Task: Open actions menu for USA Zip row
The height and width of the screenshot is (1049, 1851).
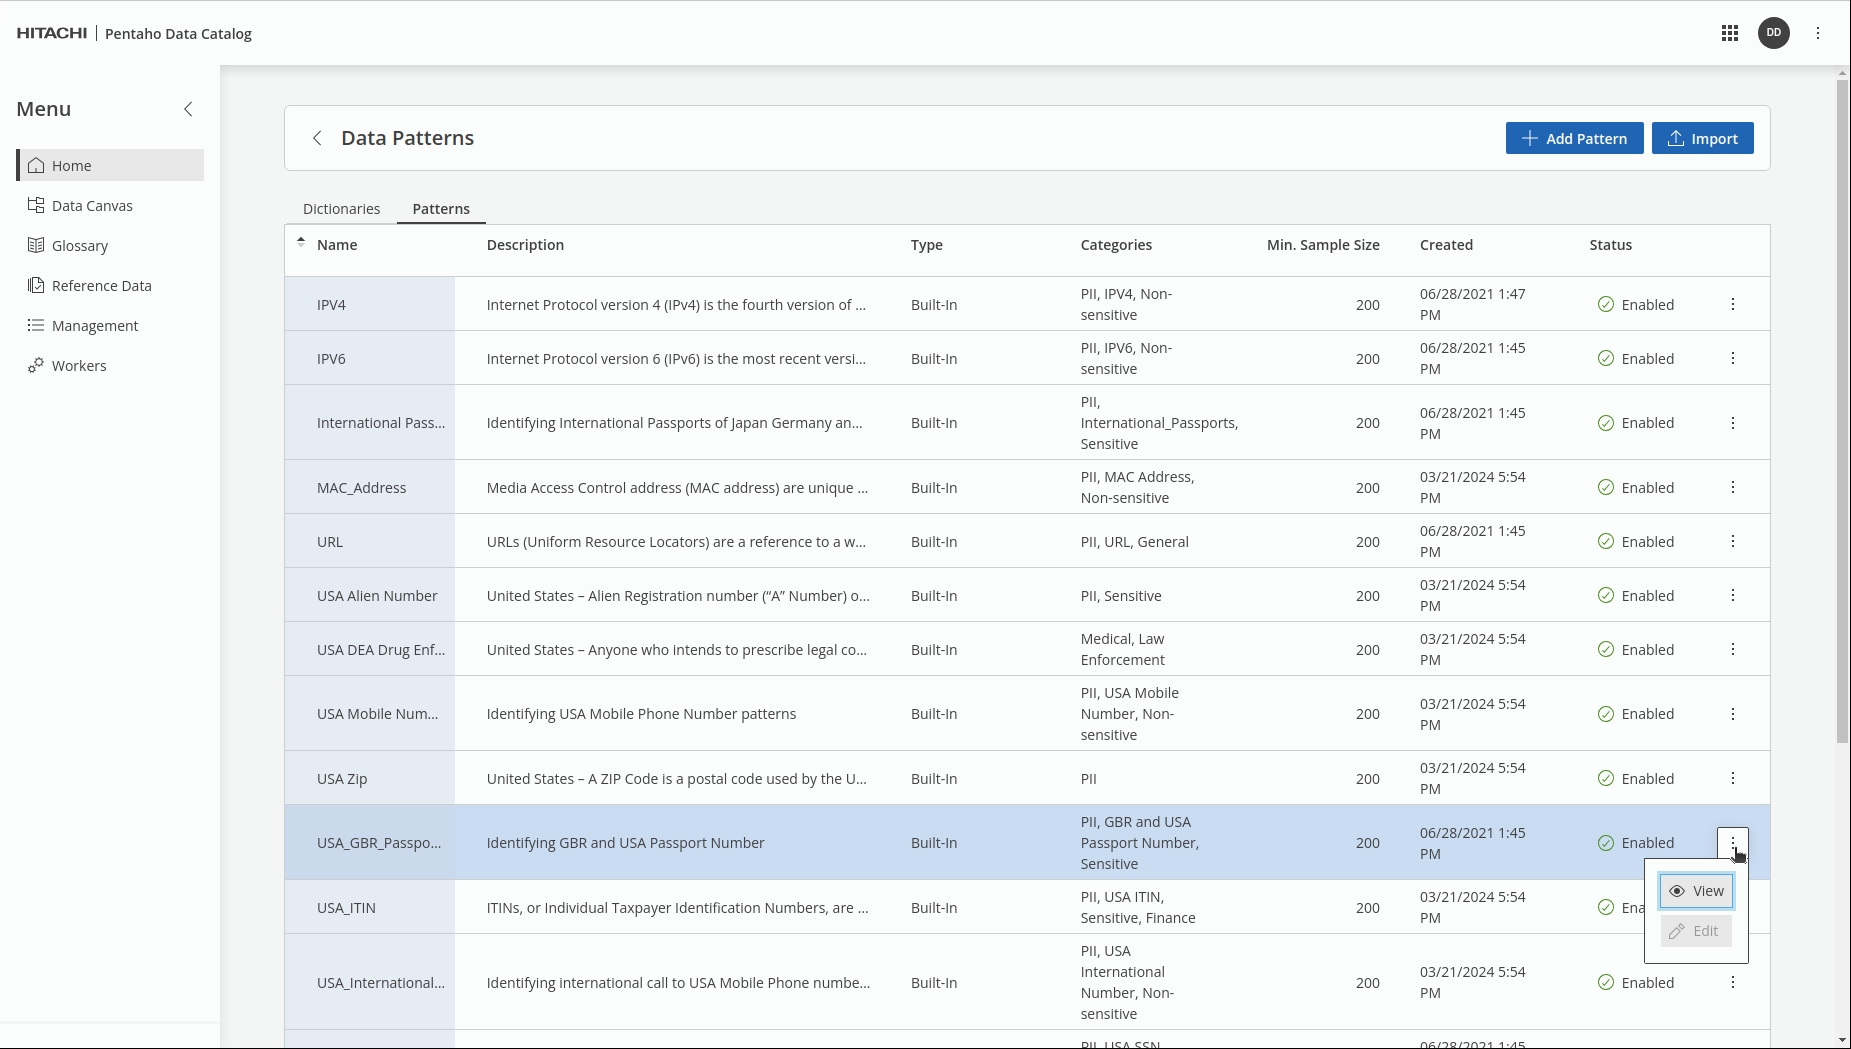Action: point(1732,778)
